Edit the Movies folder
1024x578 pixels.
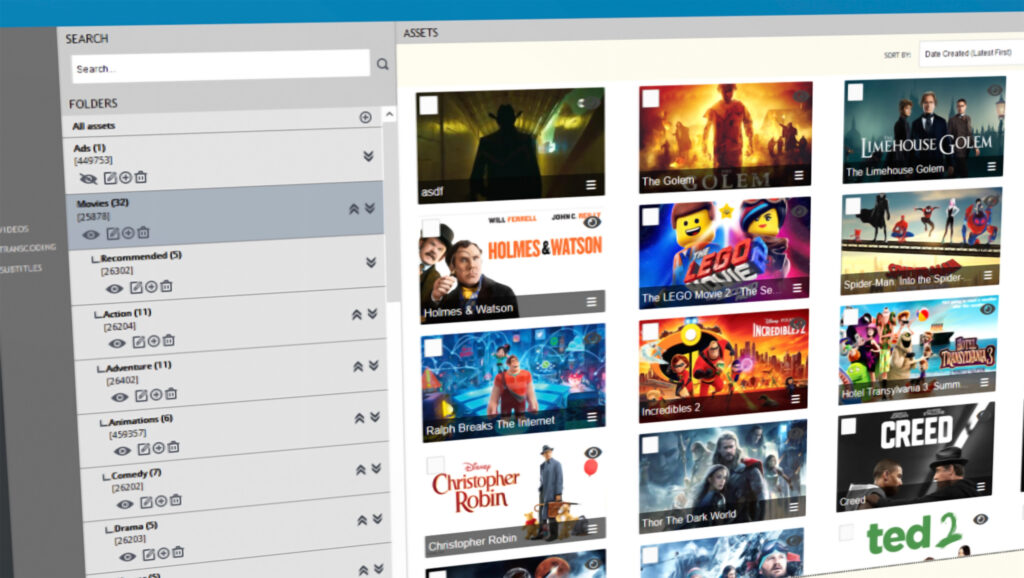coord(112,233)
